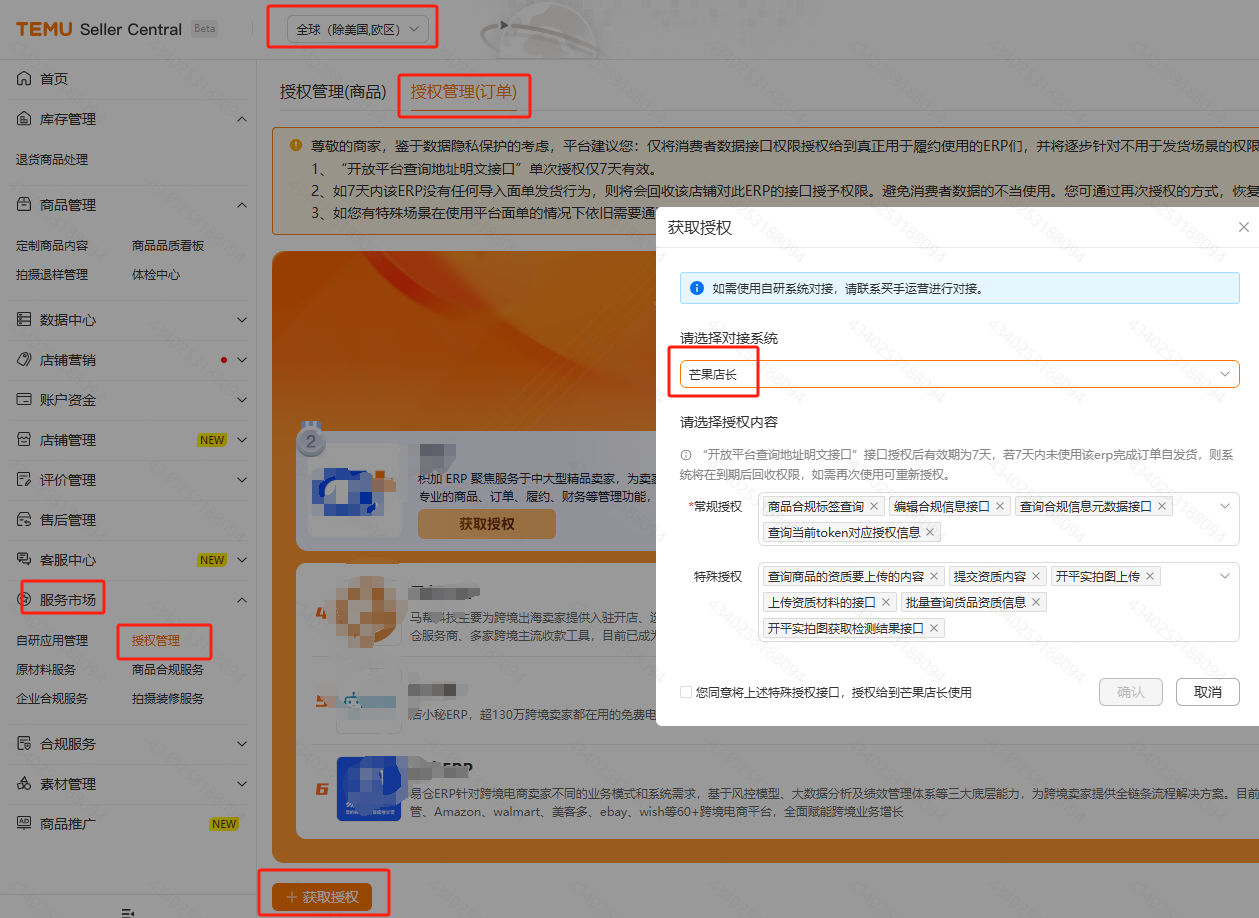Click the 客服中心 chat icon
The image size is (1259, 918).
click(x=24, y=560)
